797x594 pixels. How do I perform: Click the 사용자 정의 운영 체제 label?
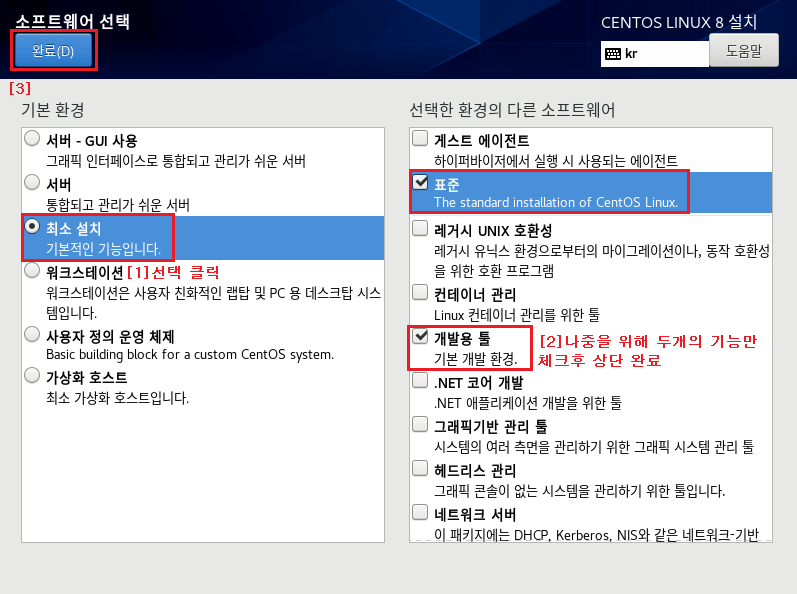(x=110, y=336)
